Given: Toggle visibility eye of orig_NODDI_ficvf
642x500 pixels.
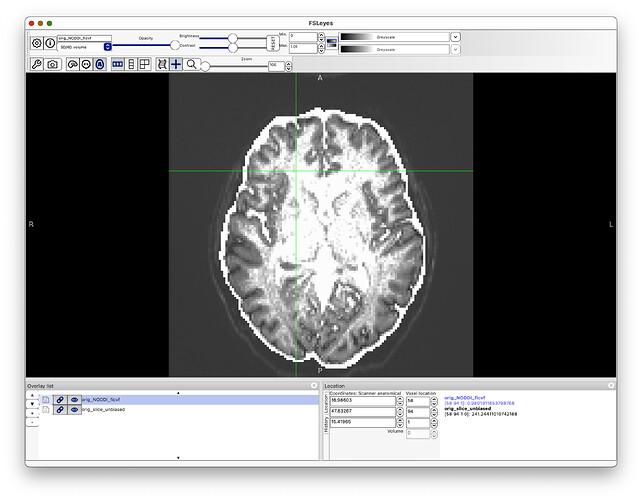Looking at the screenshot, I should 74,399.
